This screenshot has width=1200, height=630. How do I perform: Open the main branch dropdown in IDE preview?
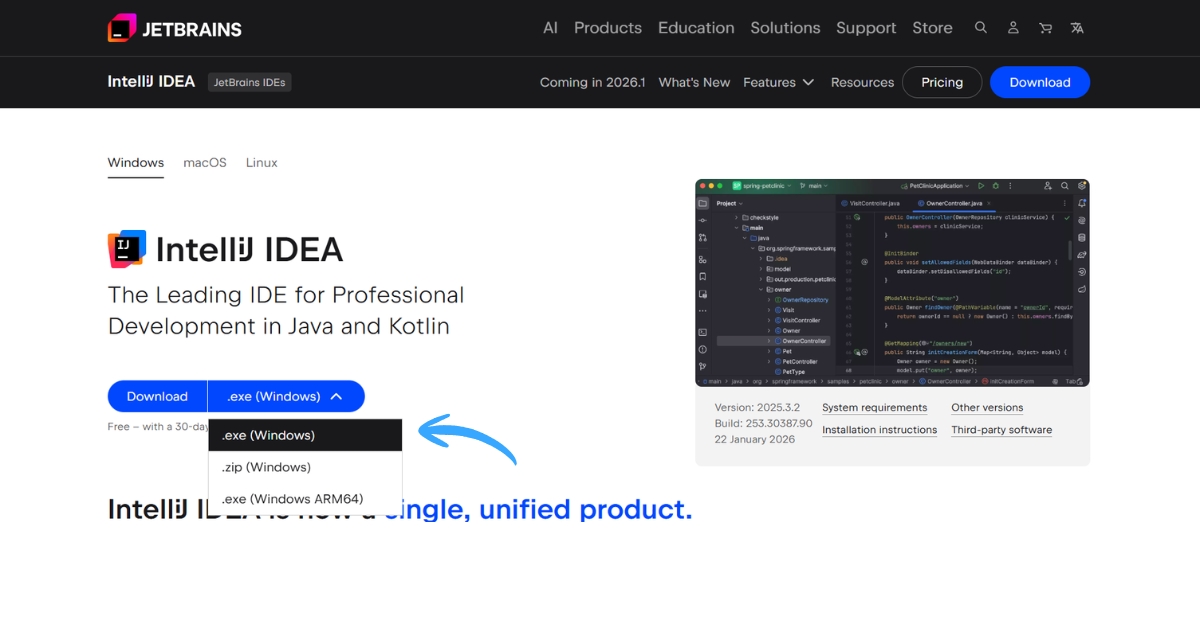point(814,186)
